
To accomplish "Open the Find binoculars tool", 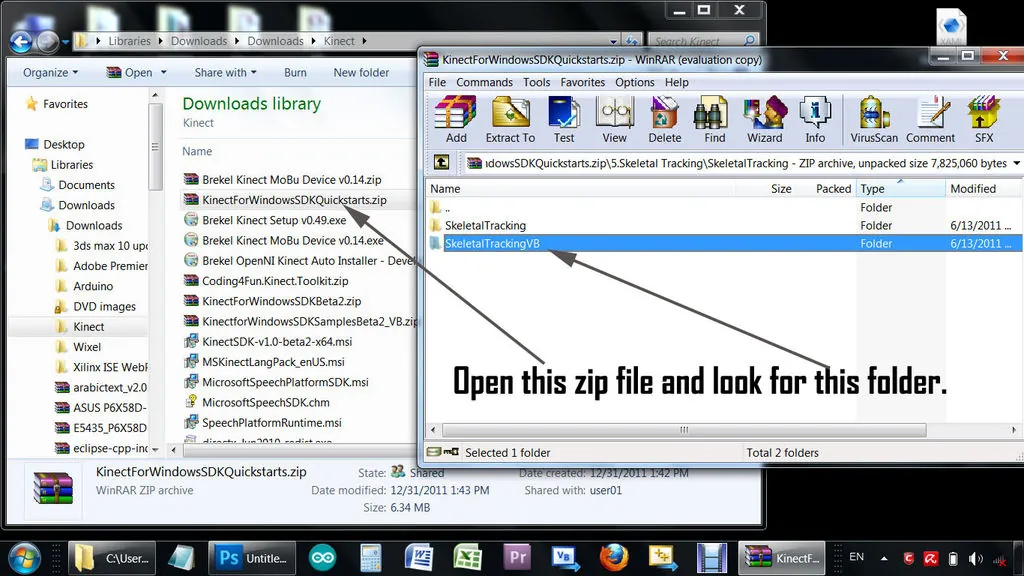I will [x=714, y=118].
